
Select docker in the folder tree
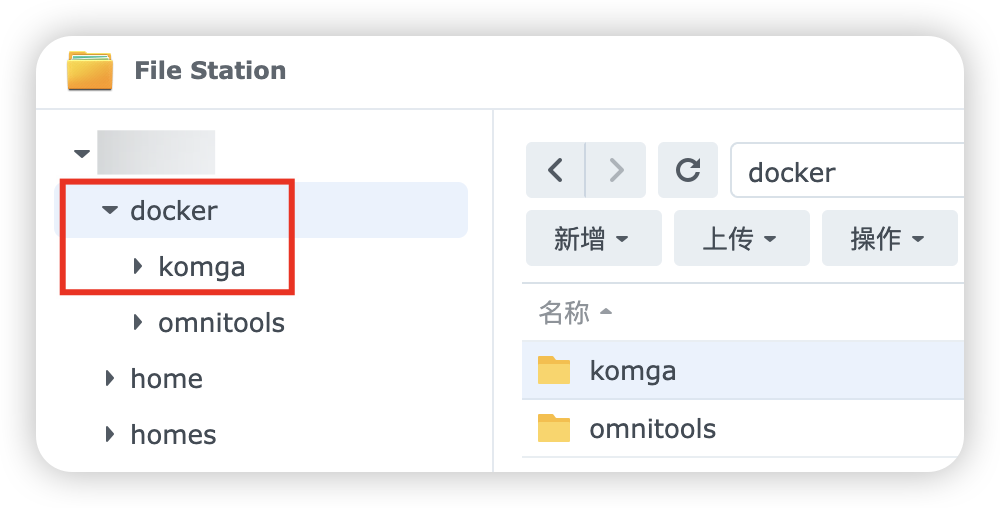click(174, 211)
